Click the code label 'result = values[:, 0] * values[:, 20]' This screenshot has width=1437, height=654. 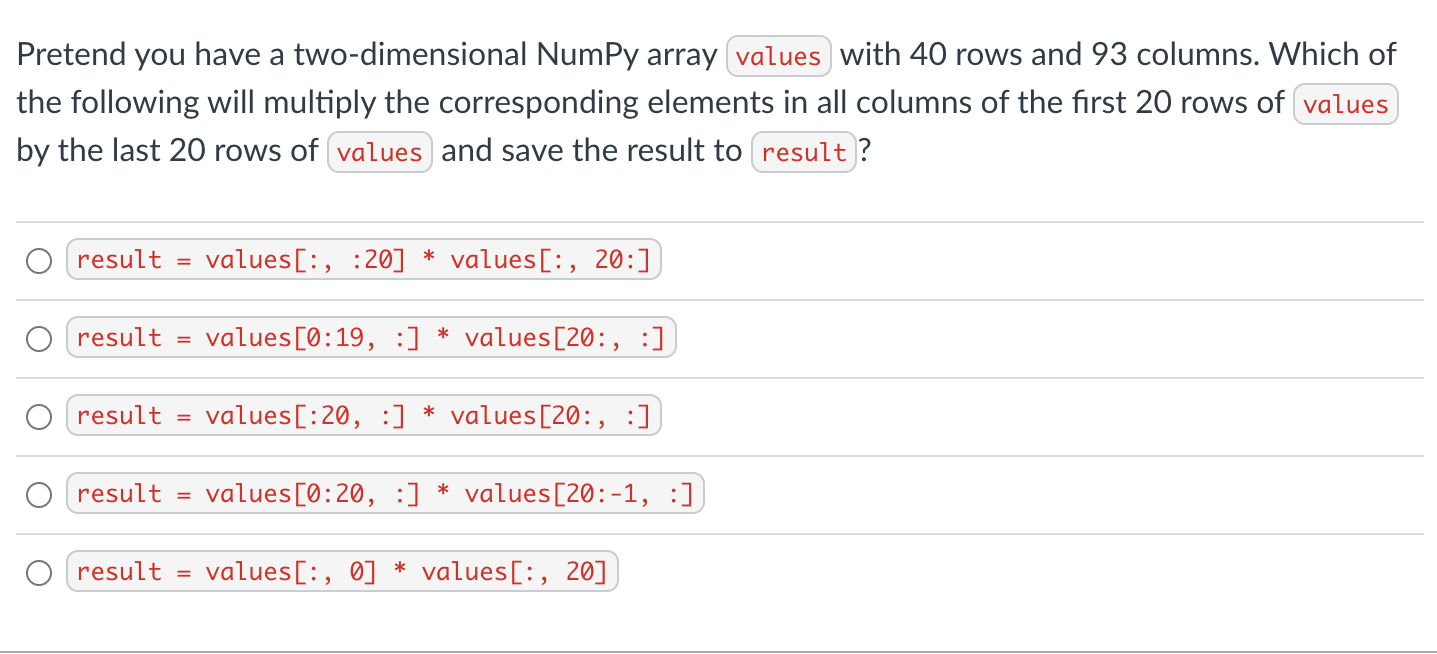(x=342, y=572)
